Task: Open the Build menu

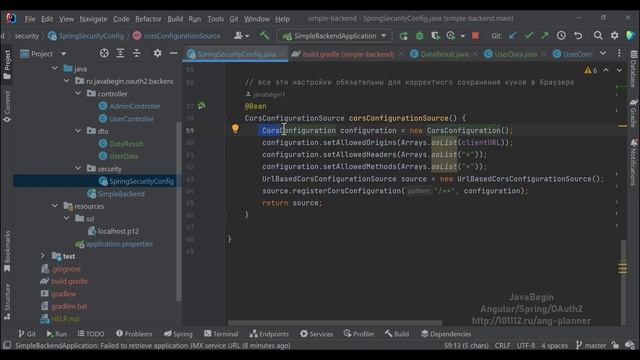Action: (x=175, y=19)
